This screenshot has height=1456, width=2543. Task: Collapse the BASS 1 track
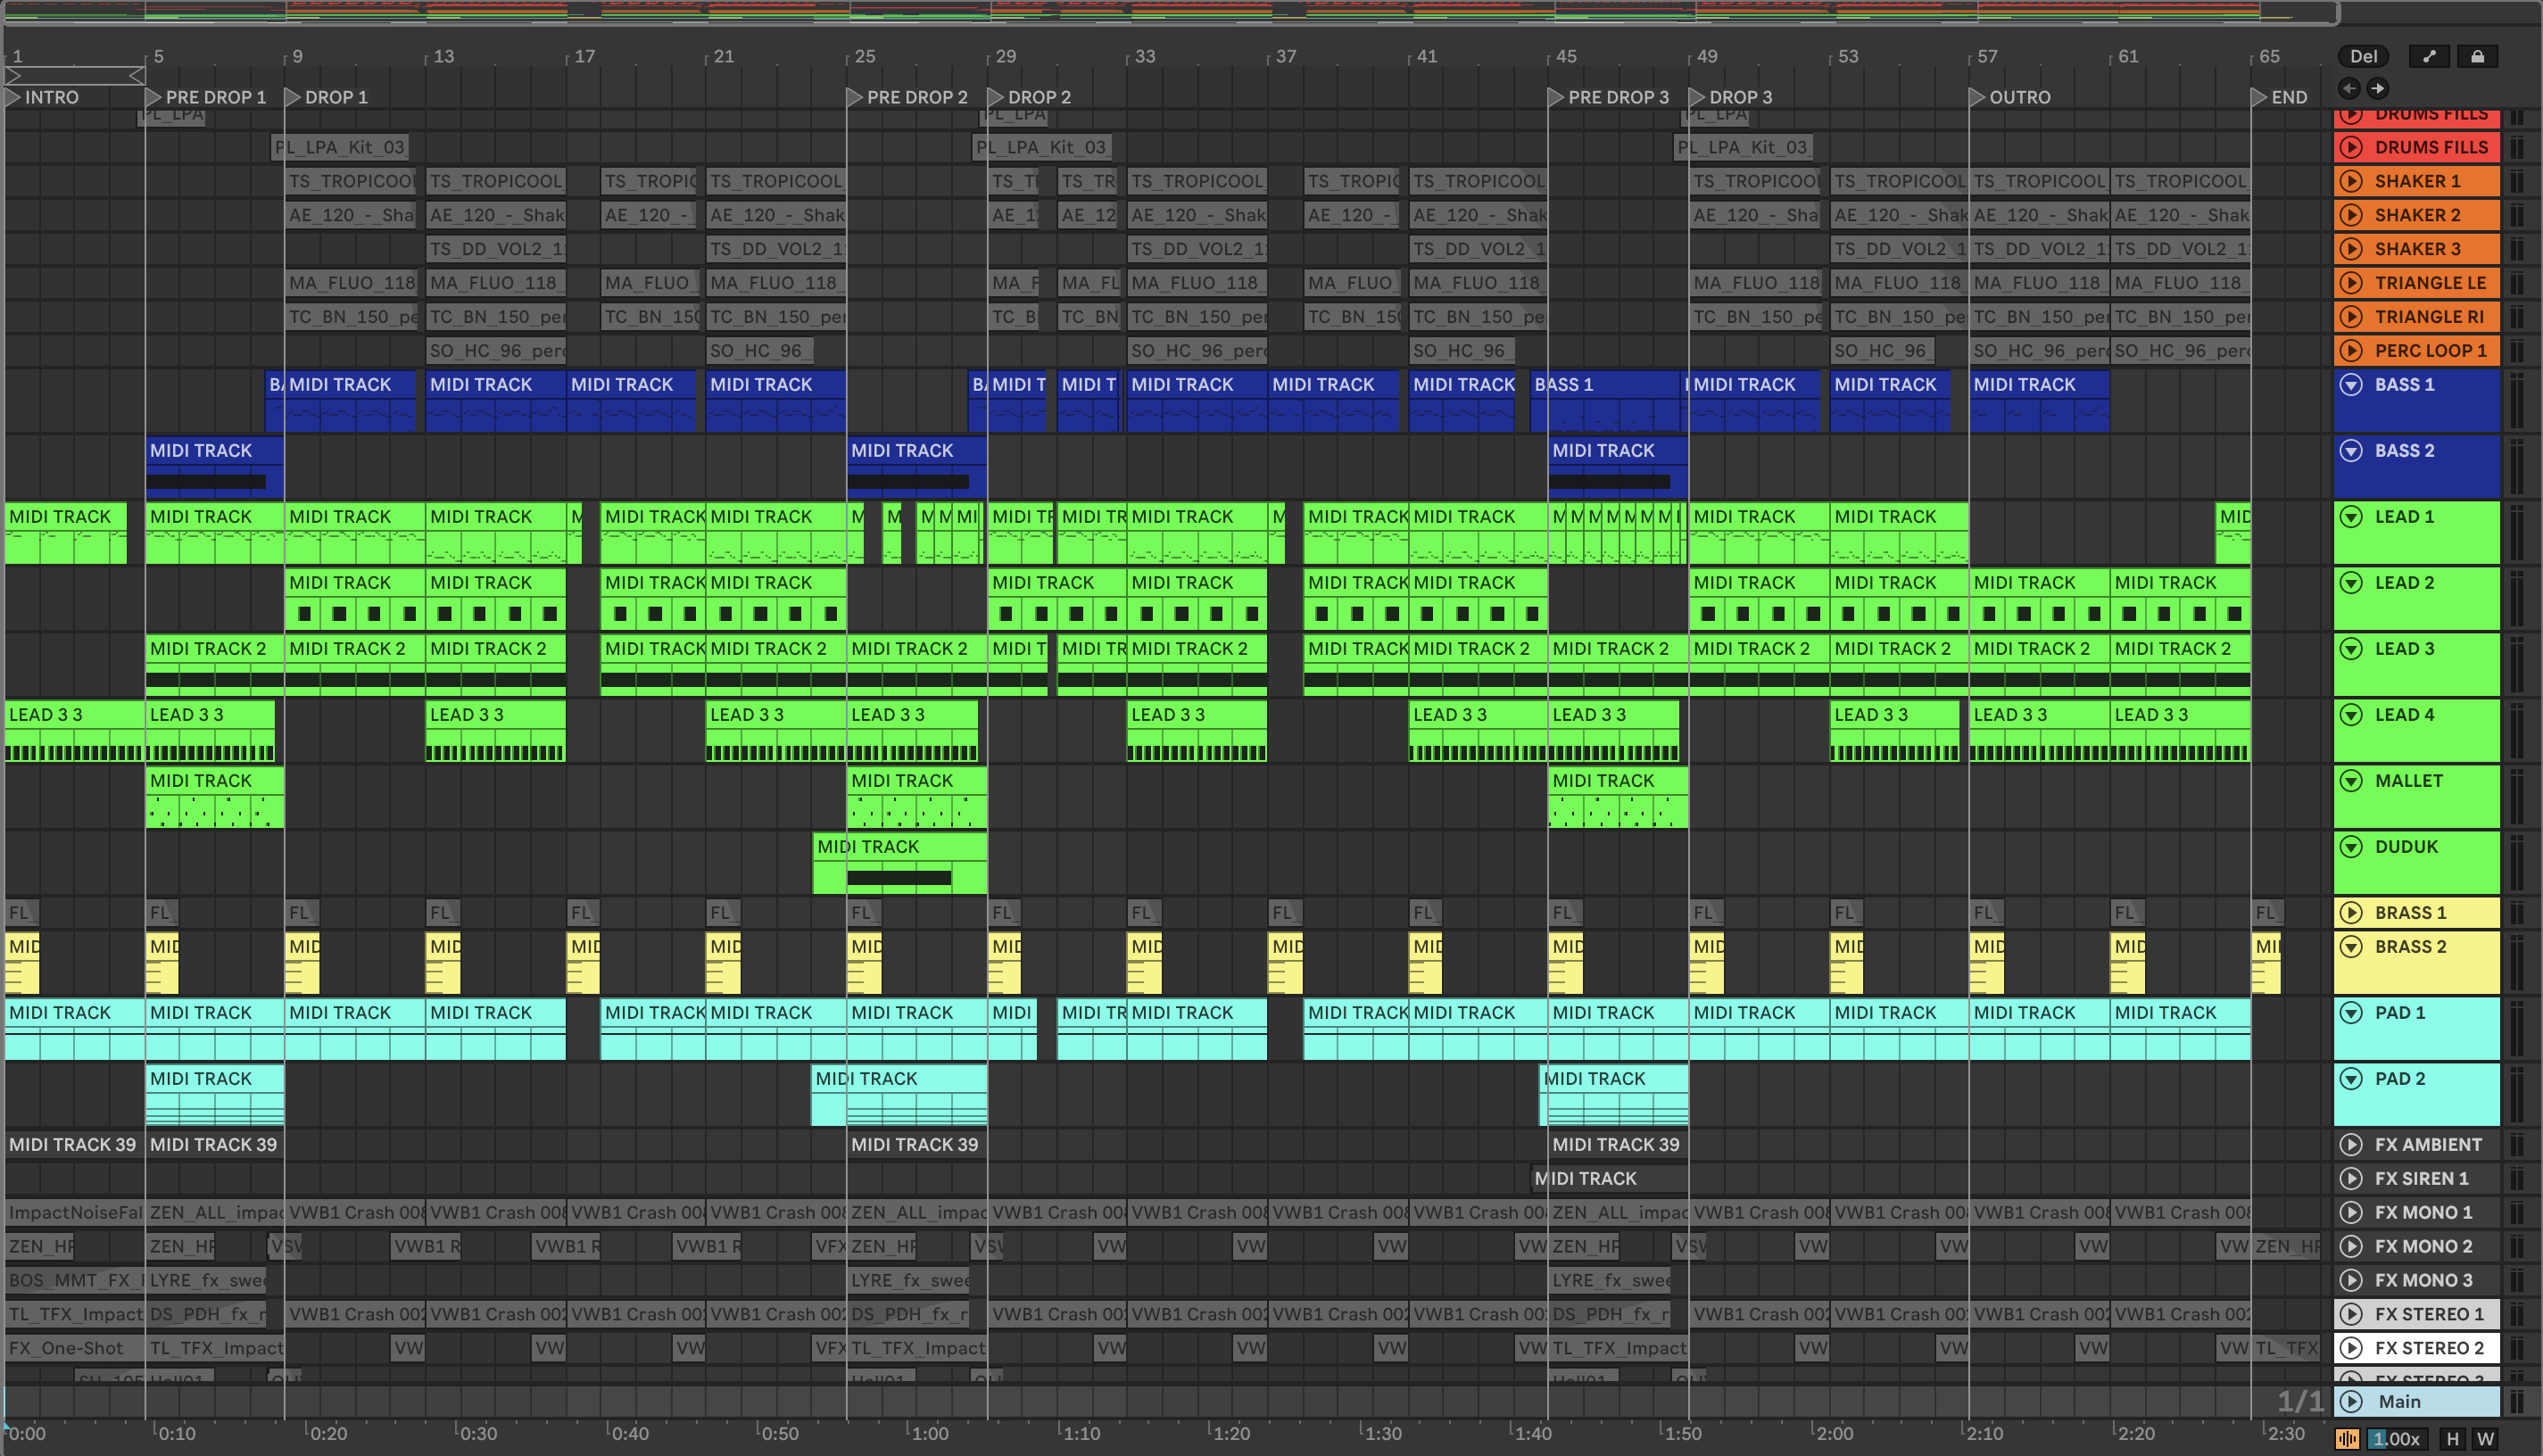(x=2351, y=385)
